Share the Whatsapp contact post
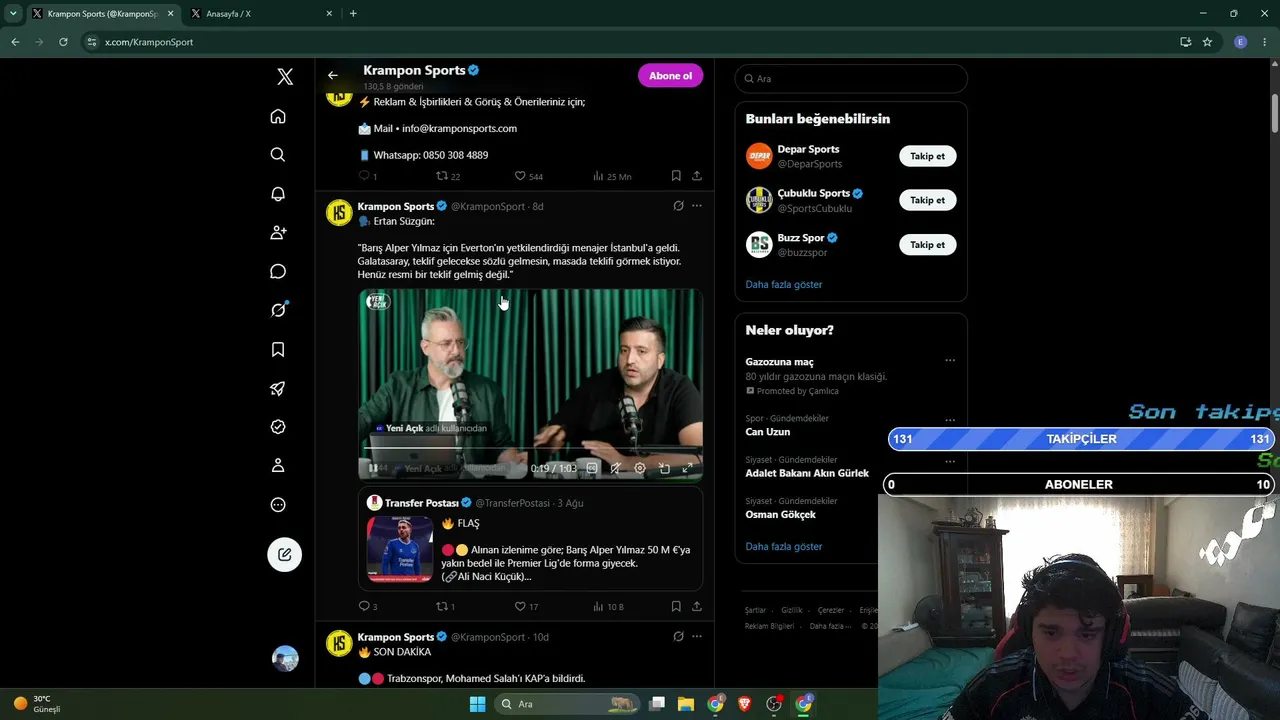Viewport: 1280px width, 720px height. tap(697, 176)
